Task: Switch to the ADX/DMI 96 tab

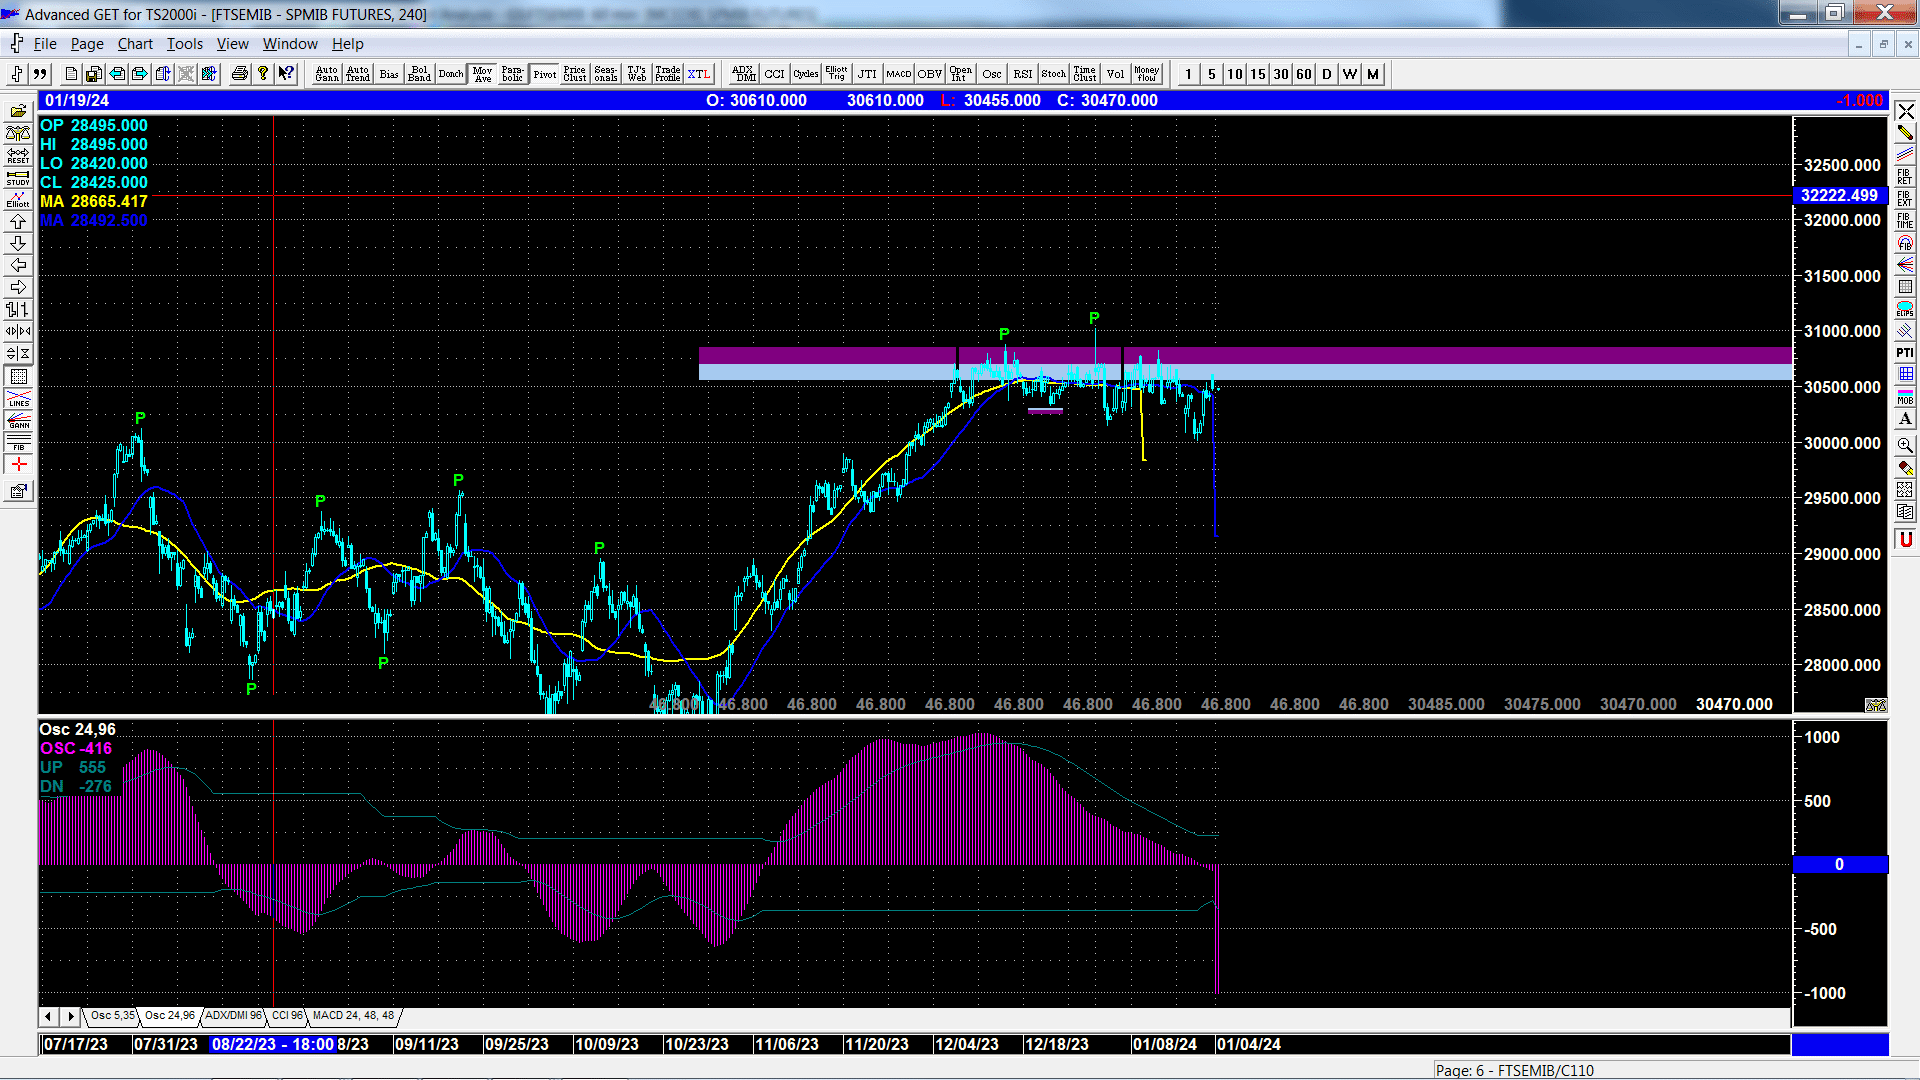Action: pos(234,1016)
